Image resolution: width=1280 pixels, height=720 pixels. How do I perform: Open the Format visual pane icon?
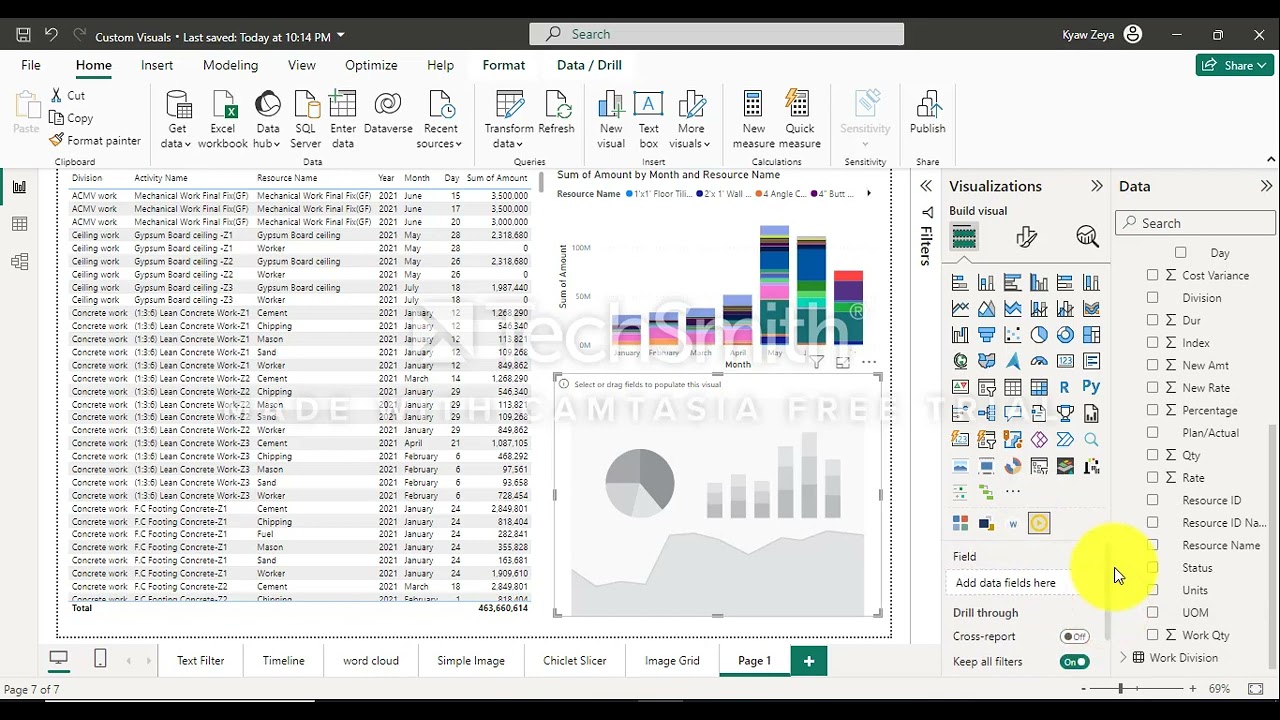(x=1026, y=237)
